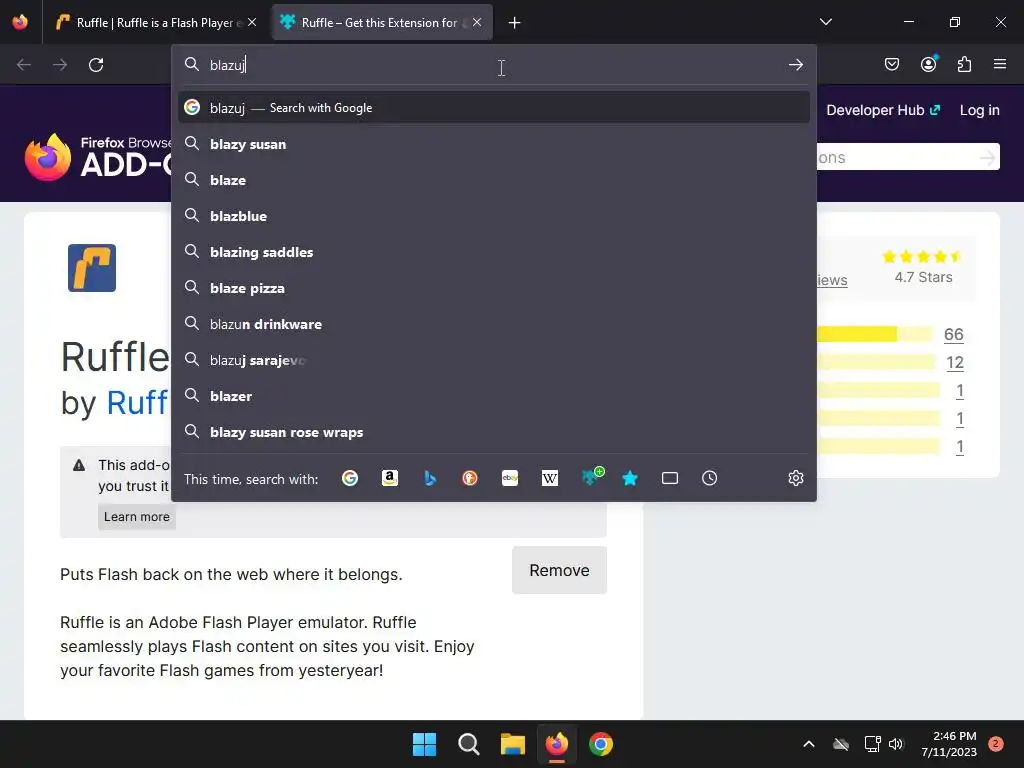Choose the 'blazun drinkware' suggestion
Screen dimensions: 1024x768
[494, 324]
